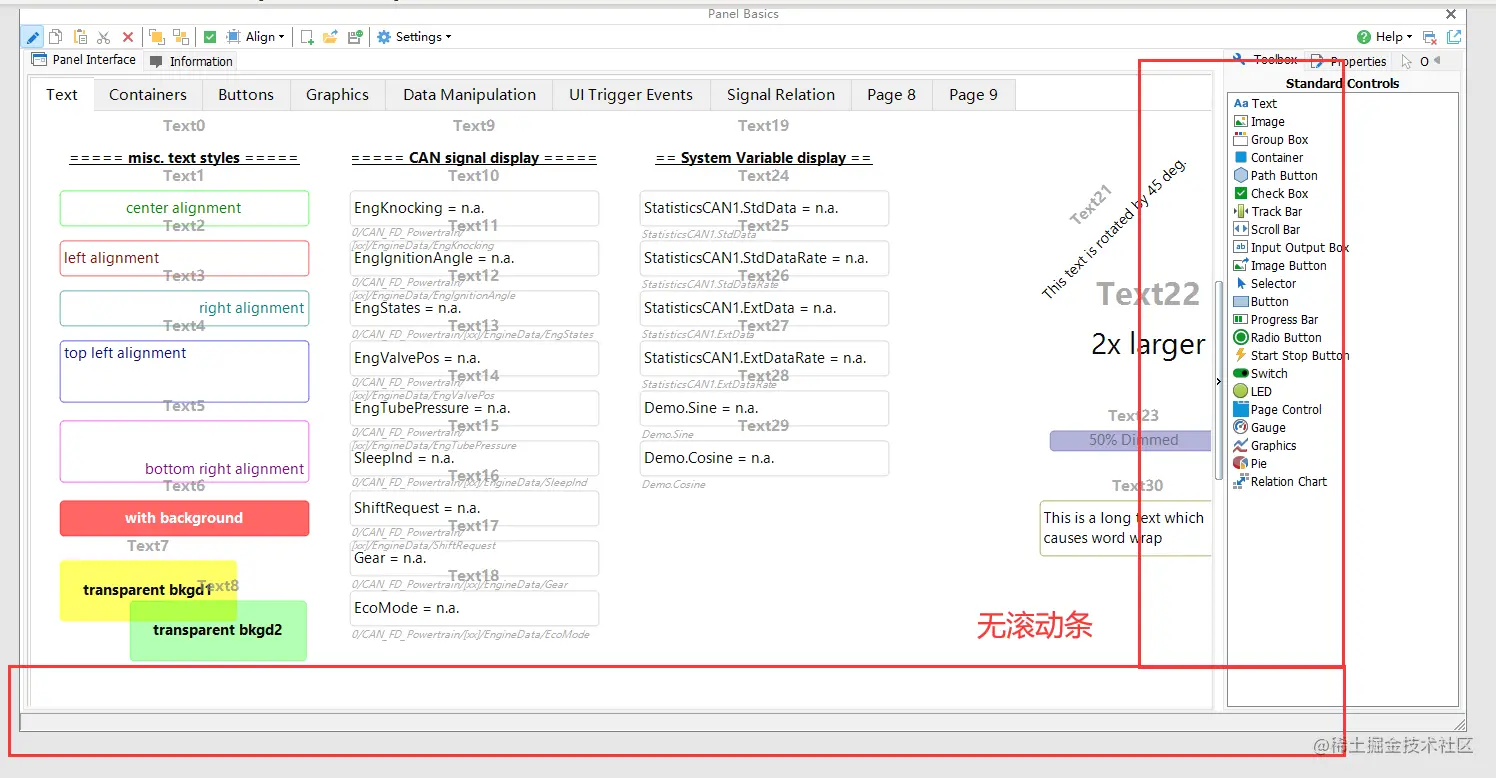Select the LED control
This screenshot has width=1496, height=778.
[x=1252, y=391]
